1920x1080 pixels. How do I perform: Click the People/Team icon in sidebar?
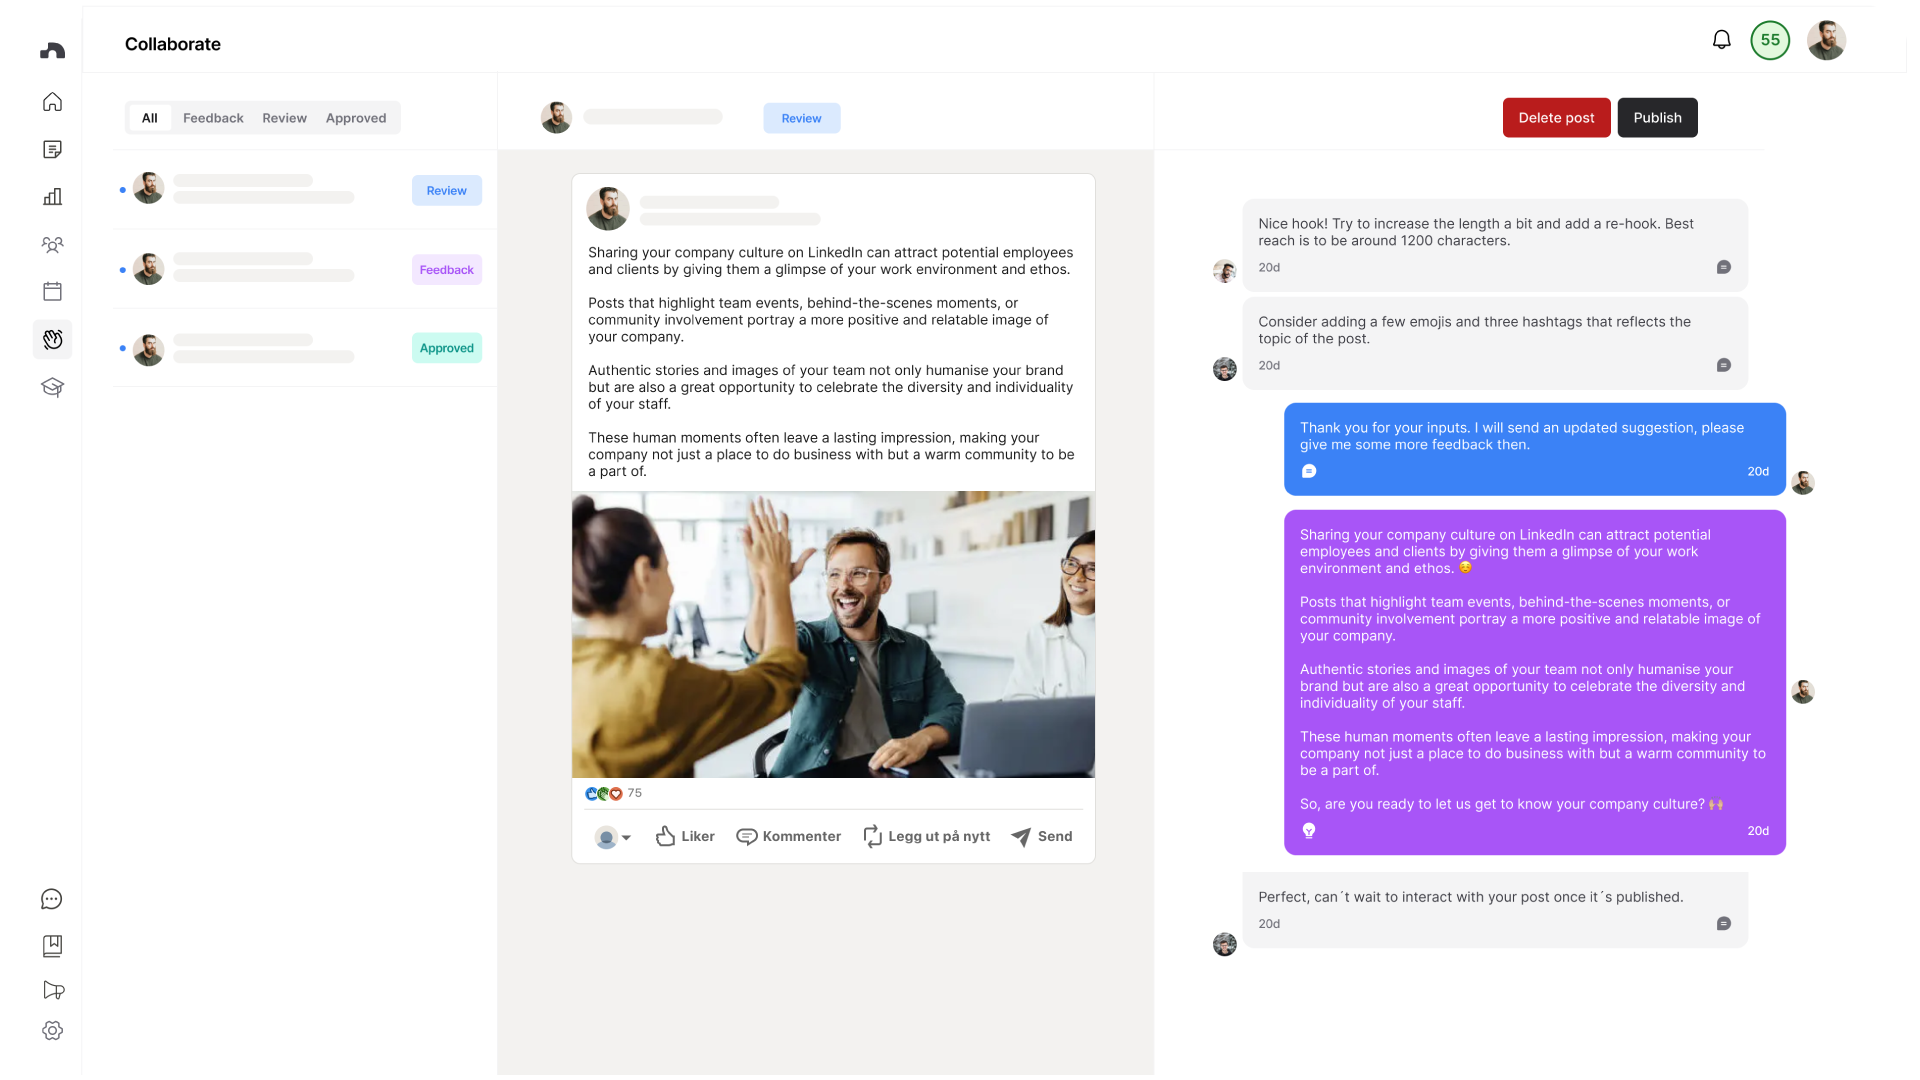pyautogui.click(x=53, y=244)
